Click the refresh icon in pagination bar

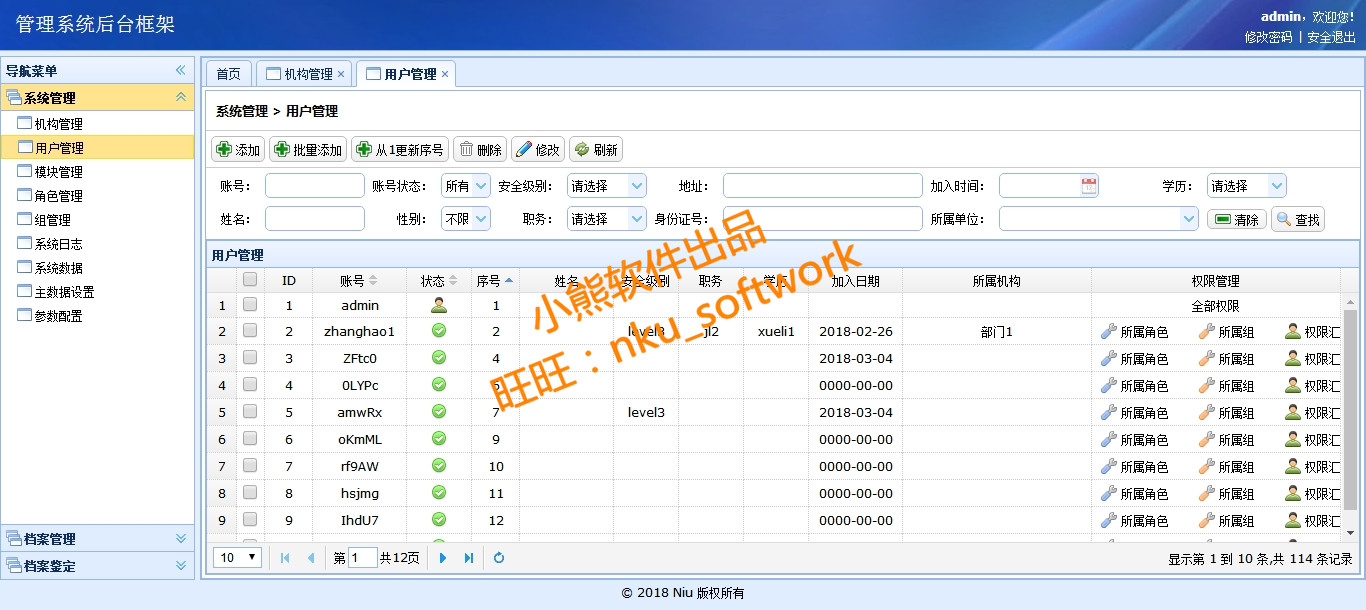(x=499, y=558)
